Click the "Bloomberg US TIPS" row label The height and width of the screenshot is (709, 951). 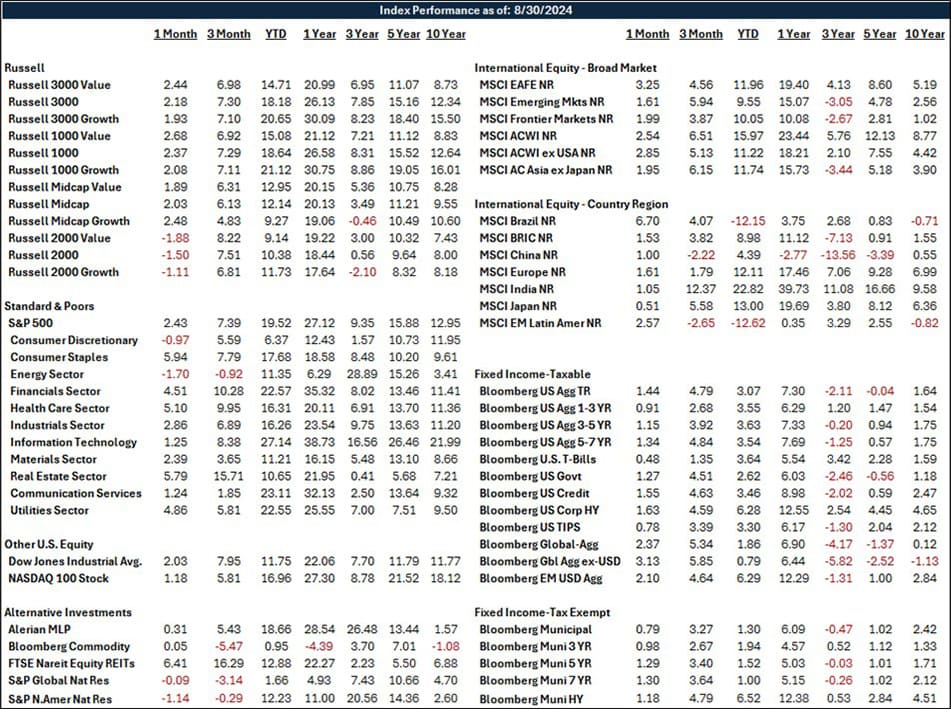click(529, 527)
